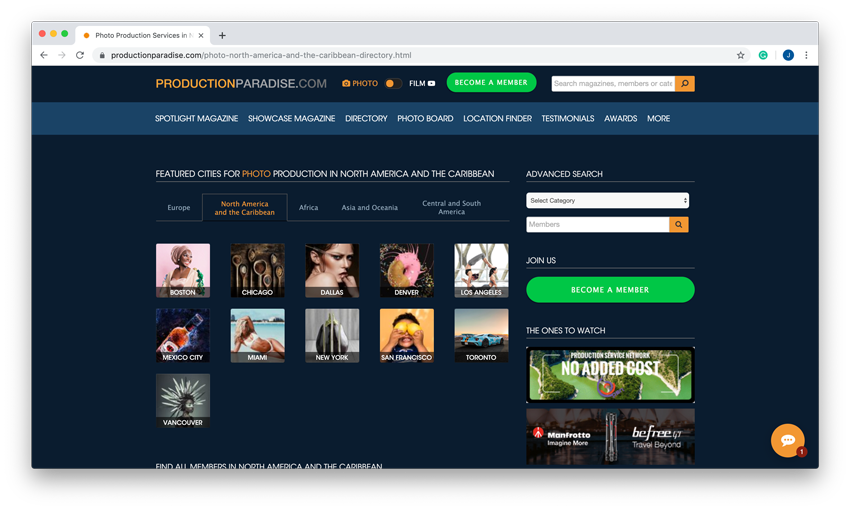Open the Select Category dropdown
This screenshot has height=510, width=850.
(x=607, y=201)
